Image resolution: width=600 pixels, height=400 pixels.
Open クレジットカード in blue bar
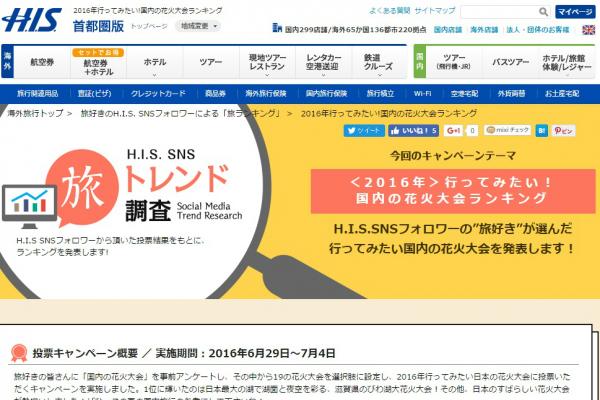[158, 93]
